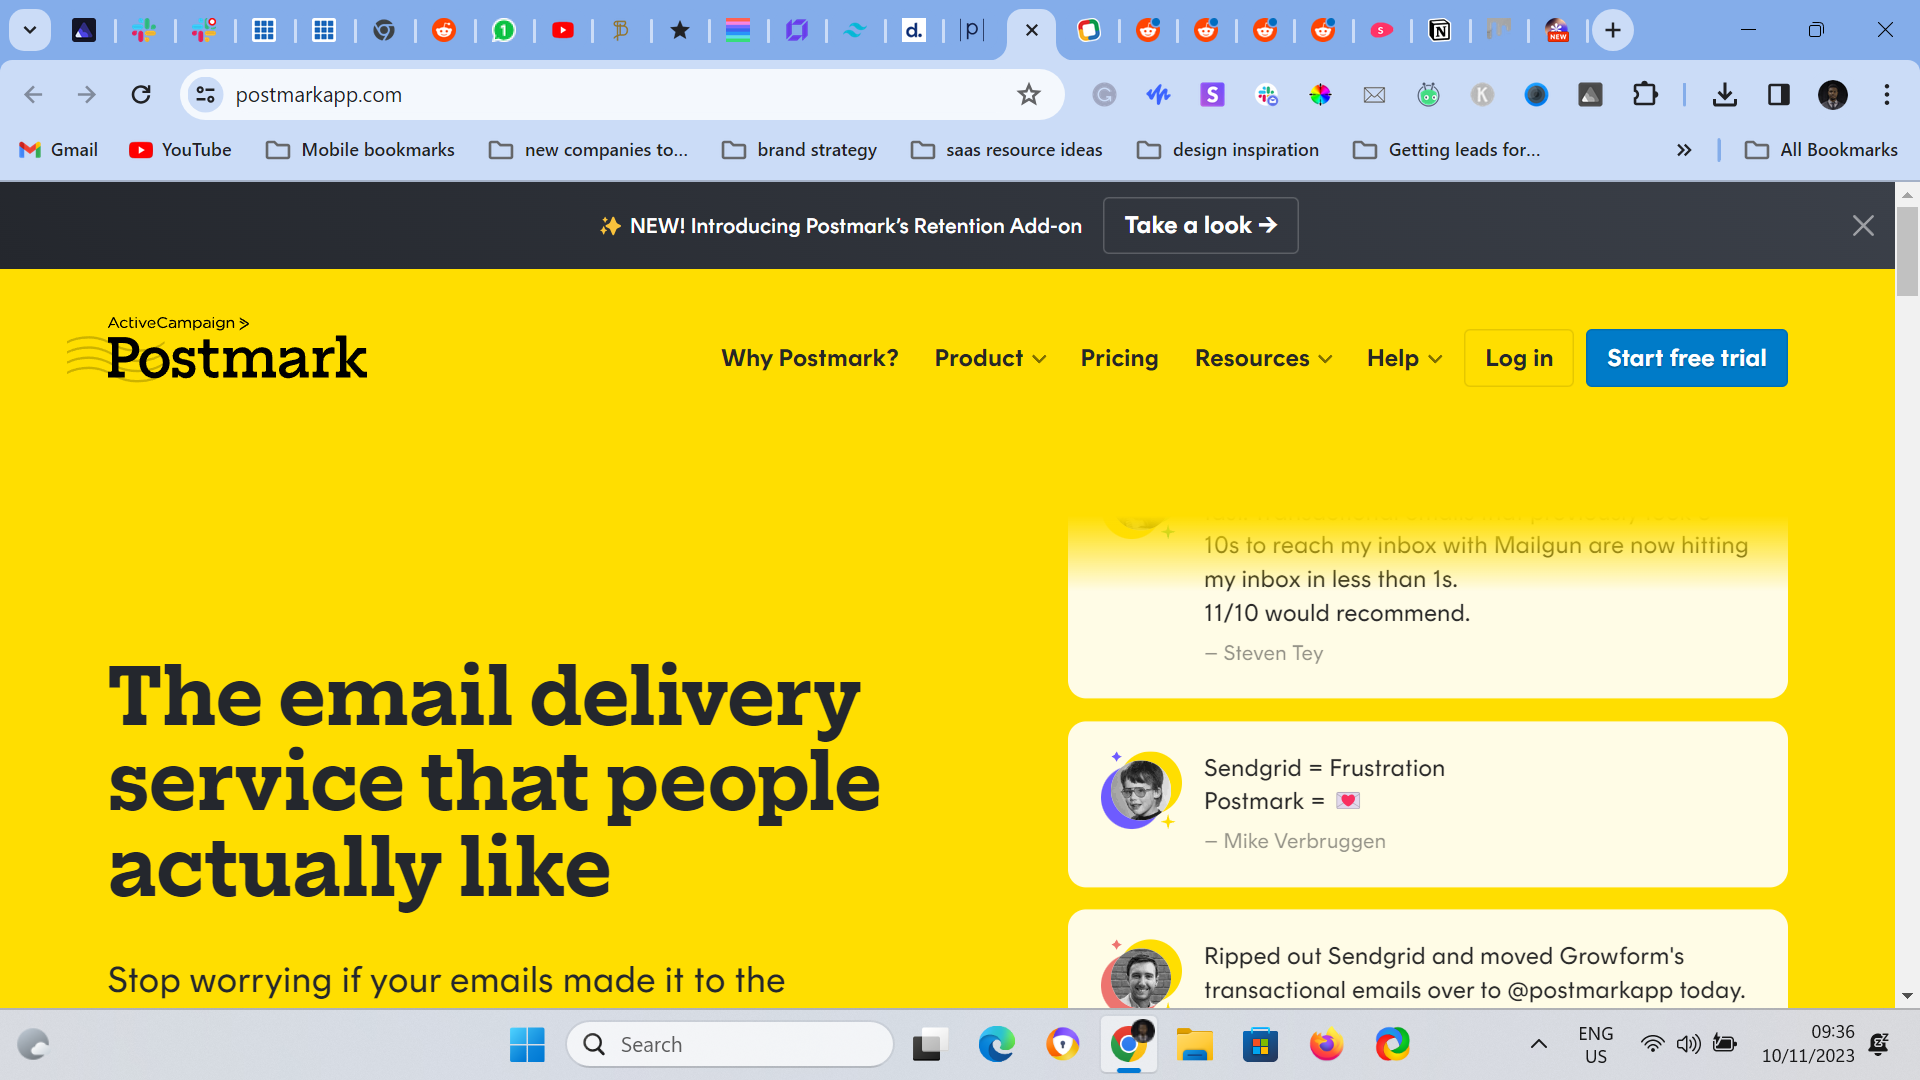Open Why Postmark? navigation link

[810, 358]
